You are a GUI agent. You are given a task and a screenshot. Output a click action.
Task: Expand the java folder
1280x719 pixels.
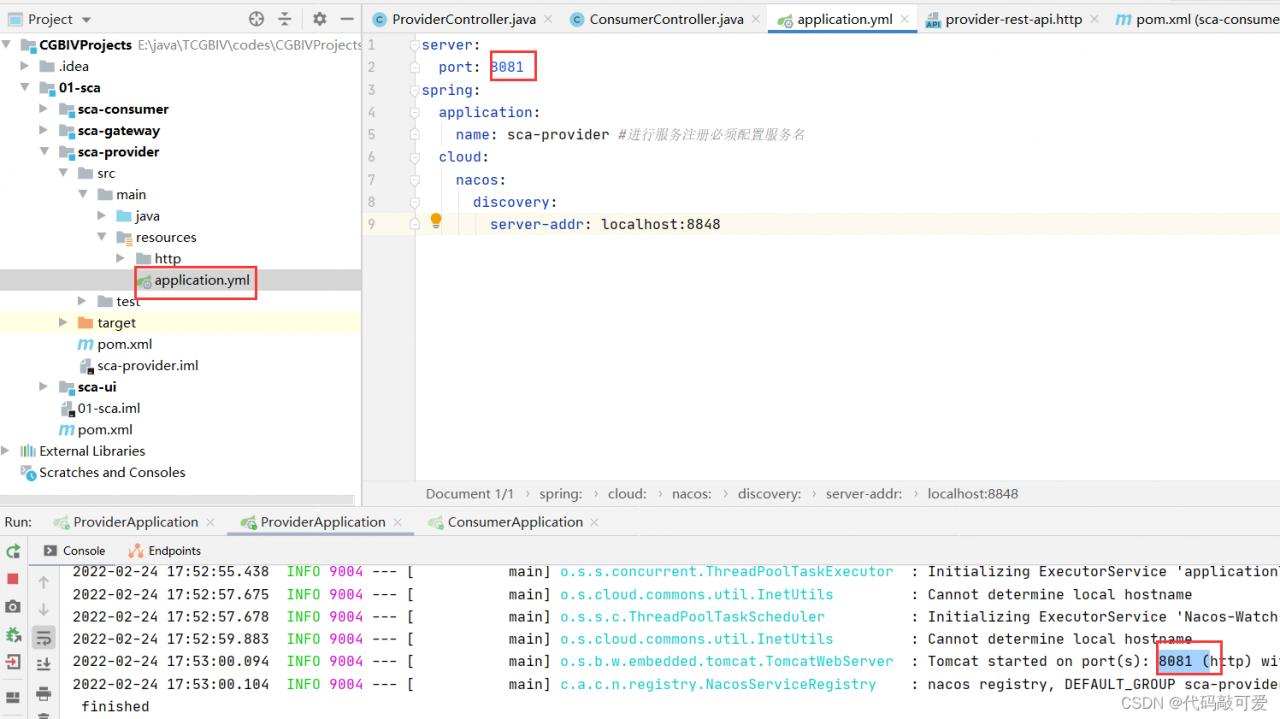click(102, 216)
